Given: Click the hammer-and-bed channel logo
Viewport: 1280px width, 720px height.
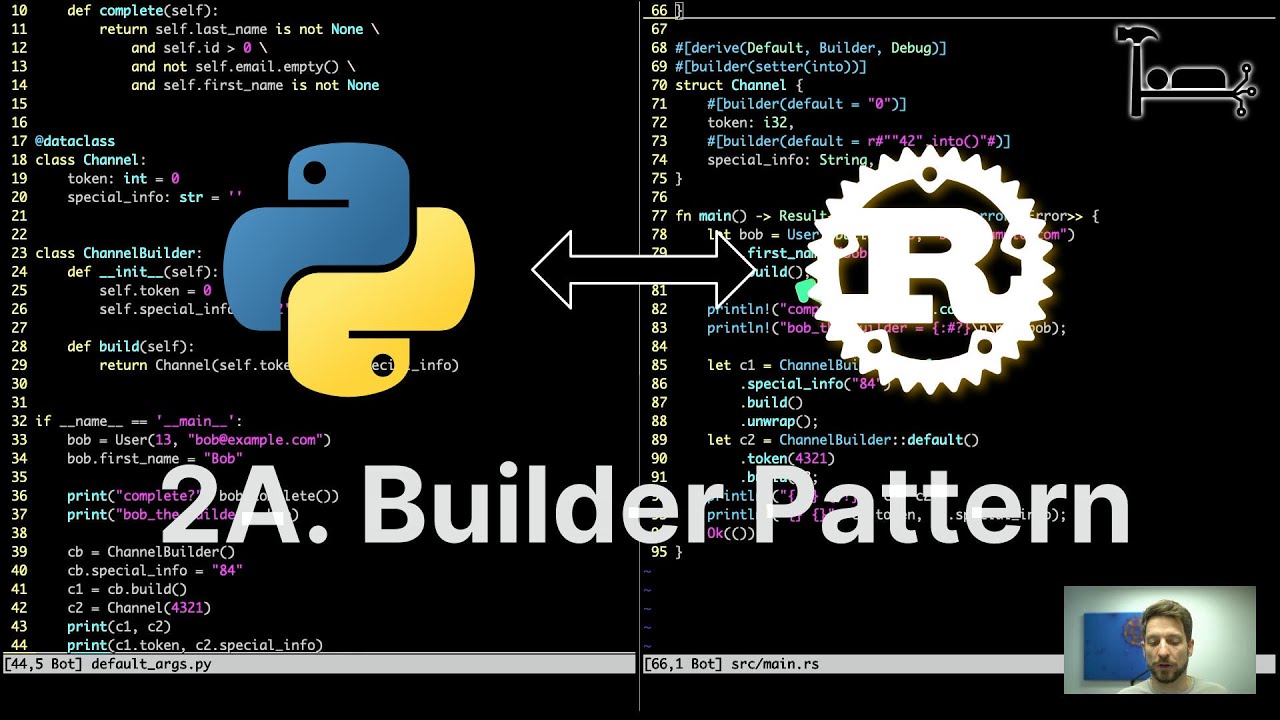Looking at the screenshot, I should [1186, 72].
